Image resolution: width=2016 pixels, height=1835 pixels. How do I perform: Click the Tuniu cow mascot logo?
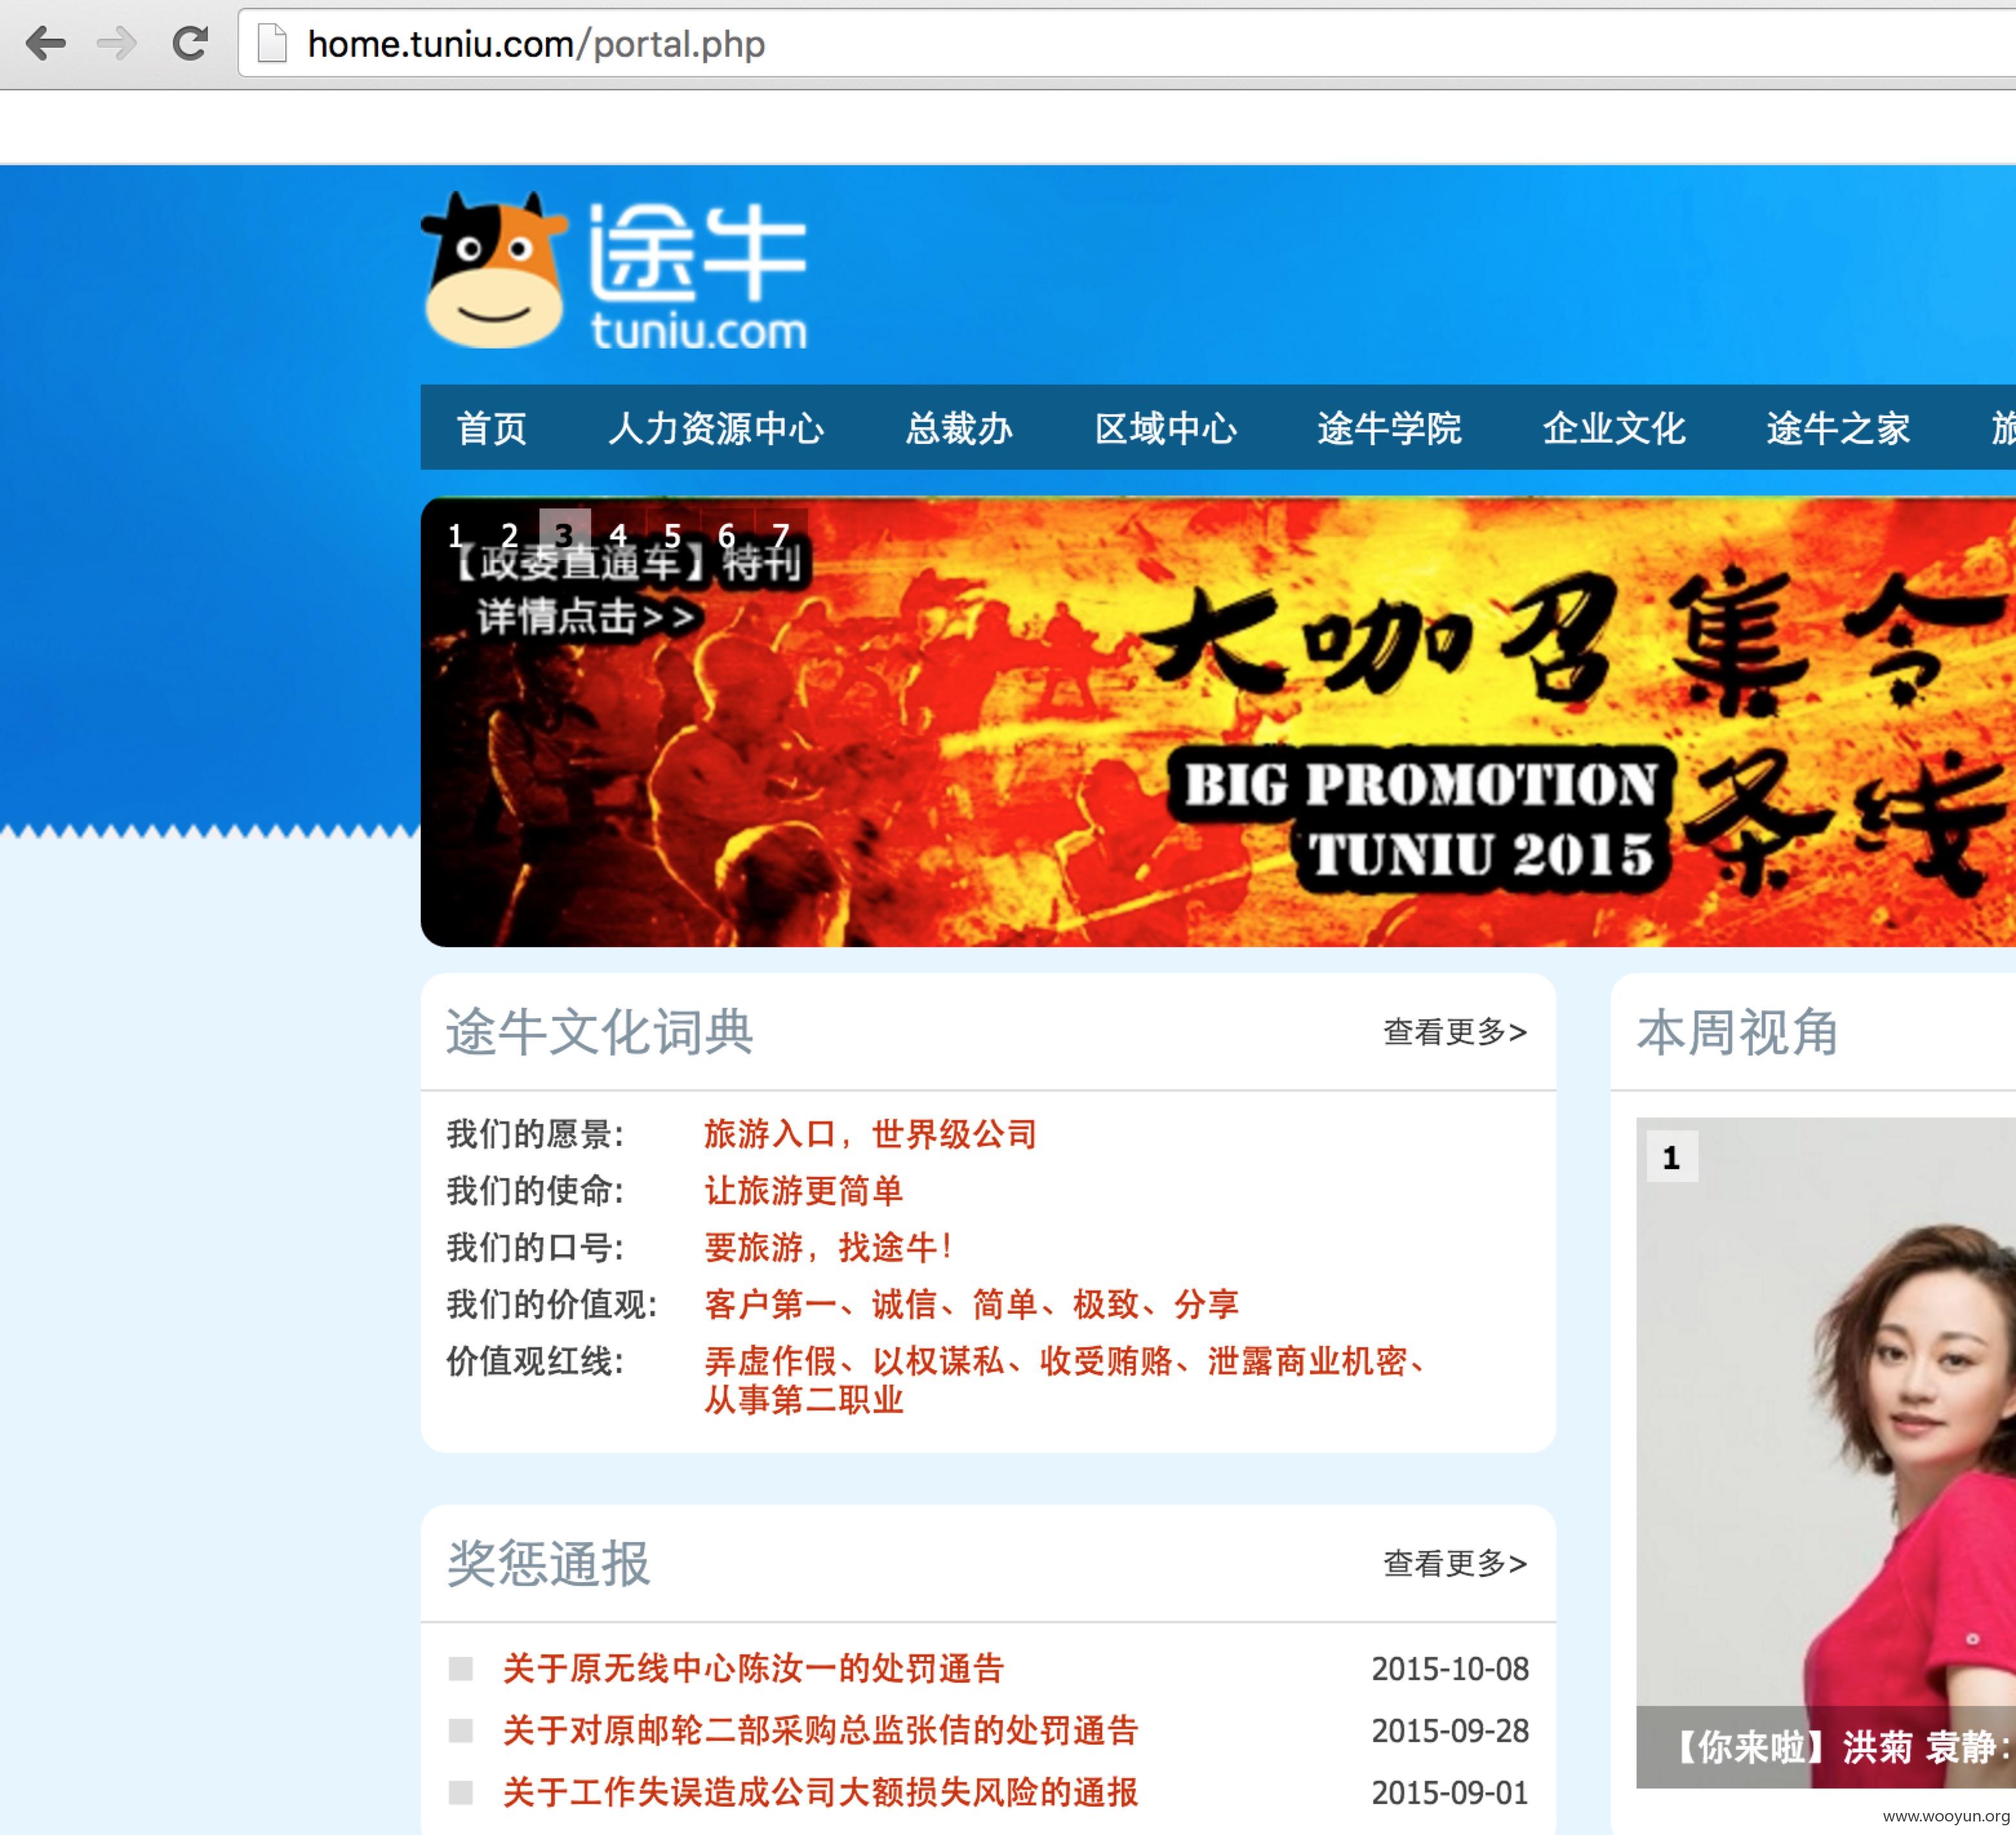494,270
